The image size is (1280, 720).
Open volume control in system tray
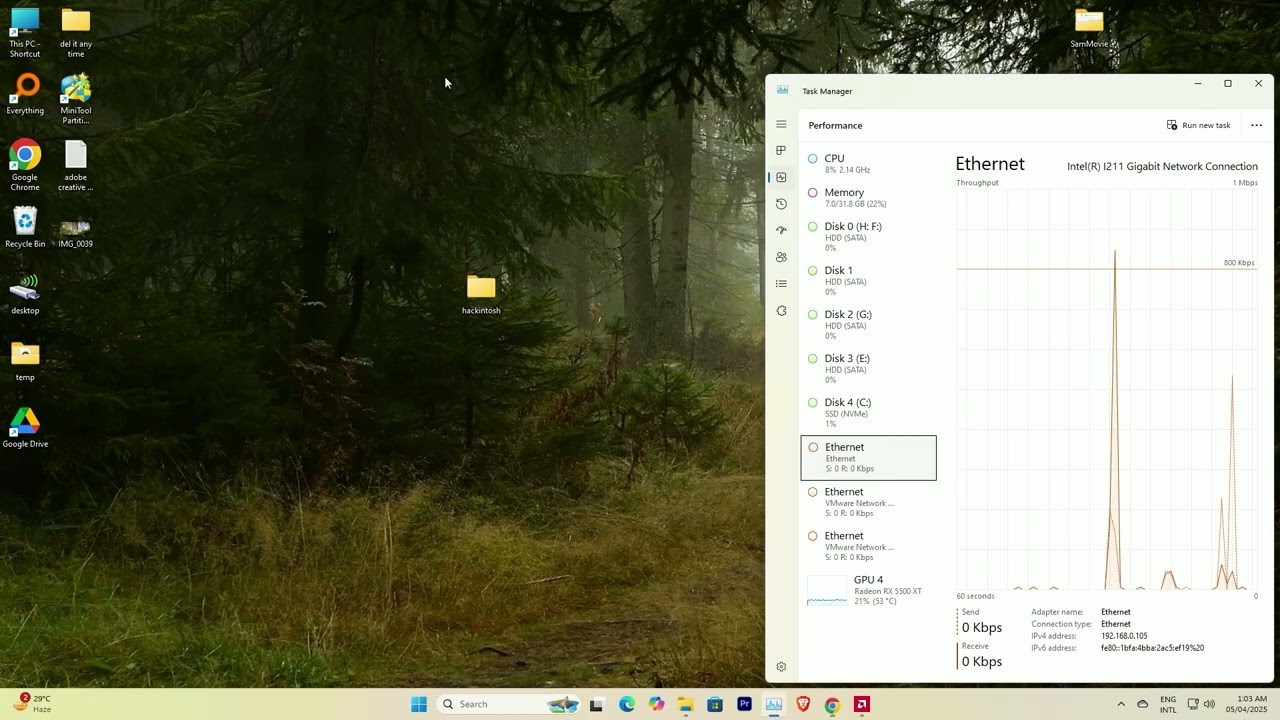(1209, 704)
